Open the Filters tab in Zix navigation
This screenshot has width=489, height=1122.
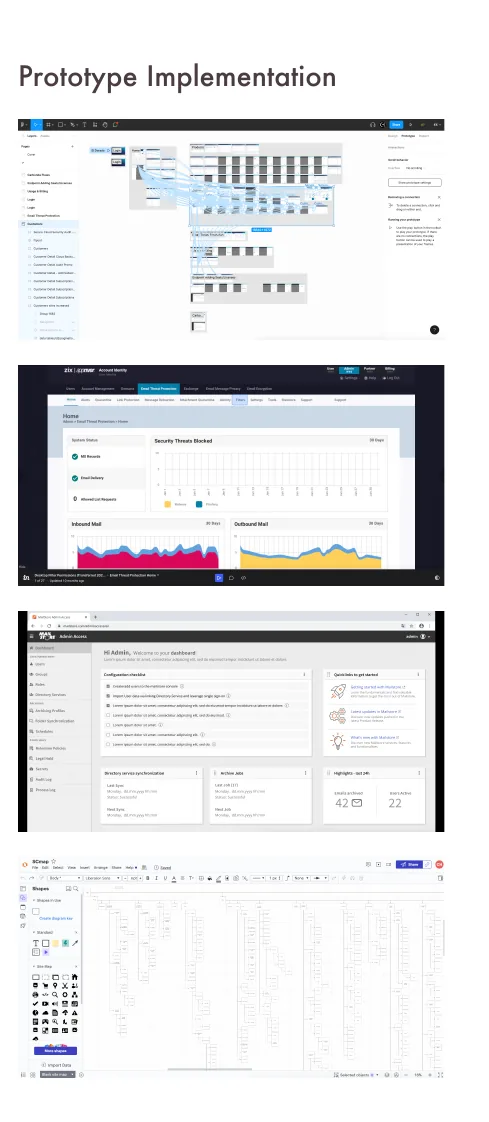(x=240, y=400)
